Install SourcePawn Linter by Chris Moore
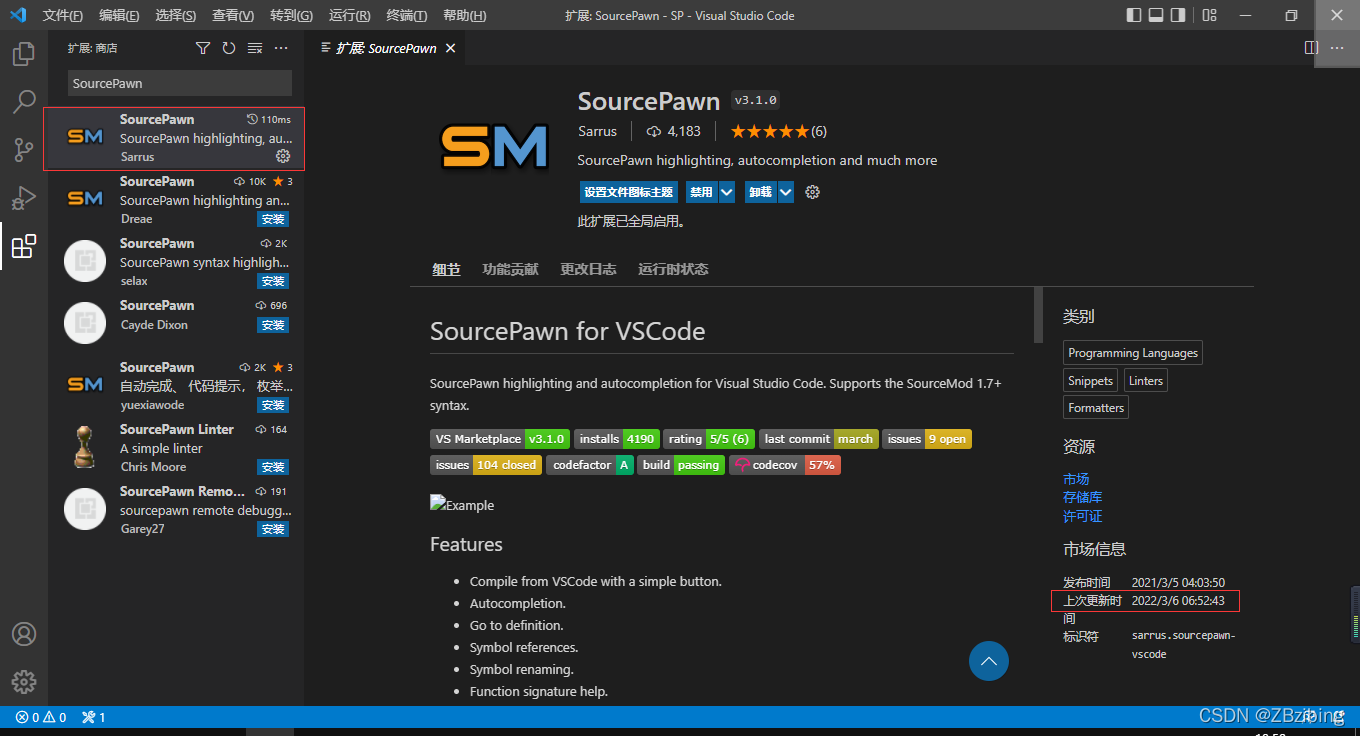 (273, 467)
